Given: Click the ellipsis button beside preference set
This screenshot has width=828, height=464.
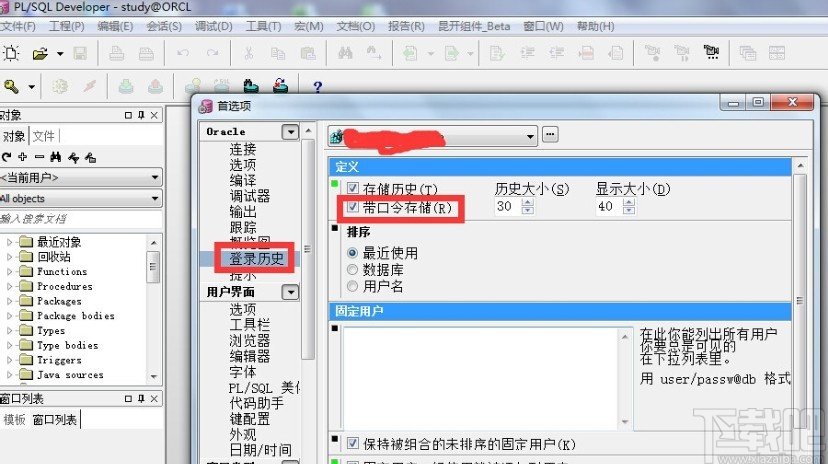Looking at the screenshot, I should 550,135.
